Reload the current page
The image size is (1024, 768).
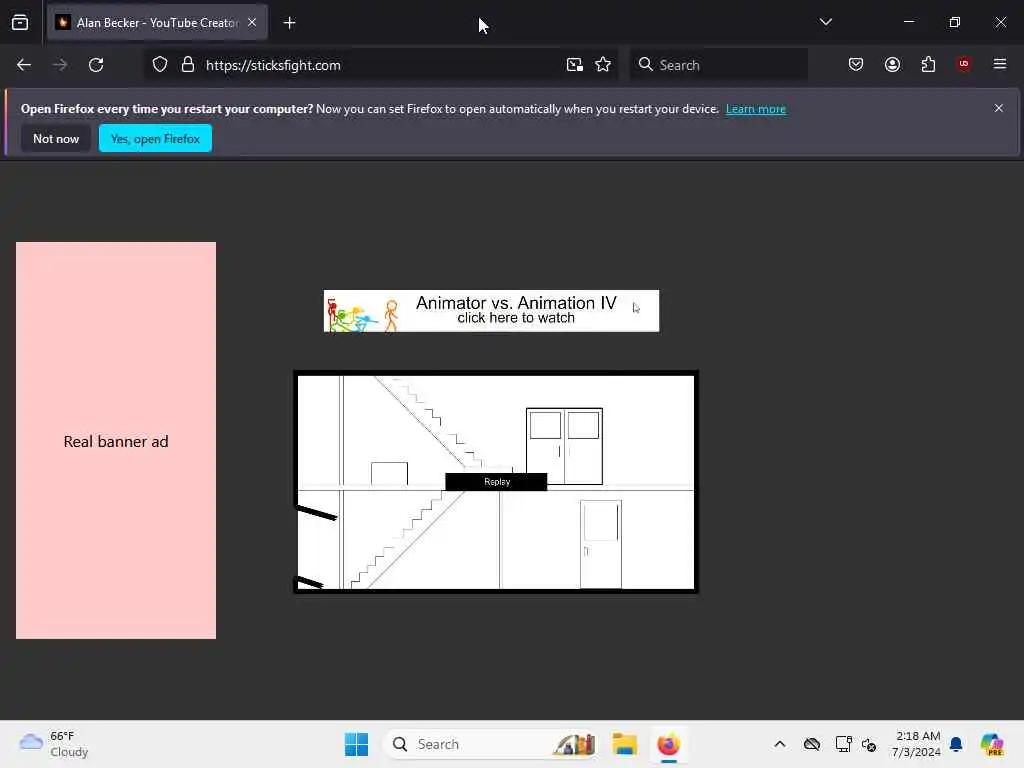click(x=96, y=65)
